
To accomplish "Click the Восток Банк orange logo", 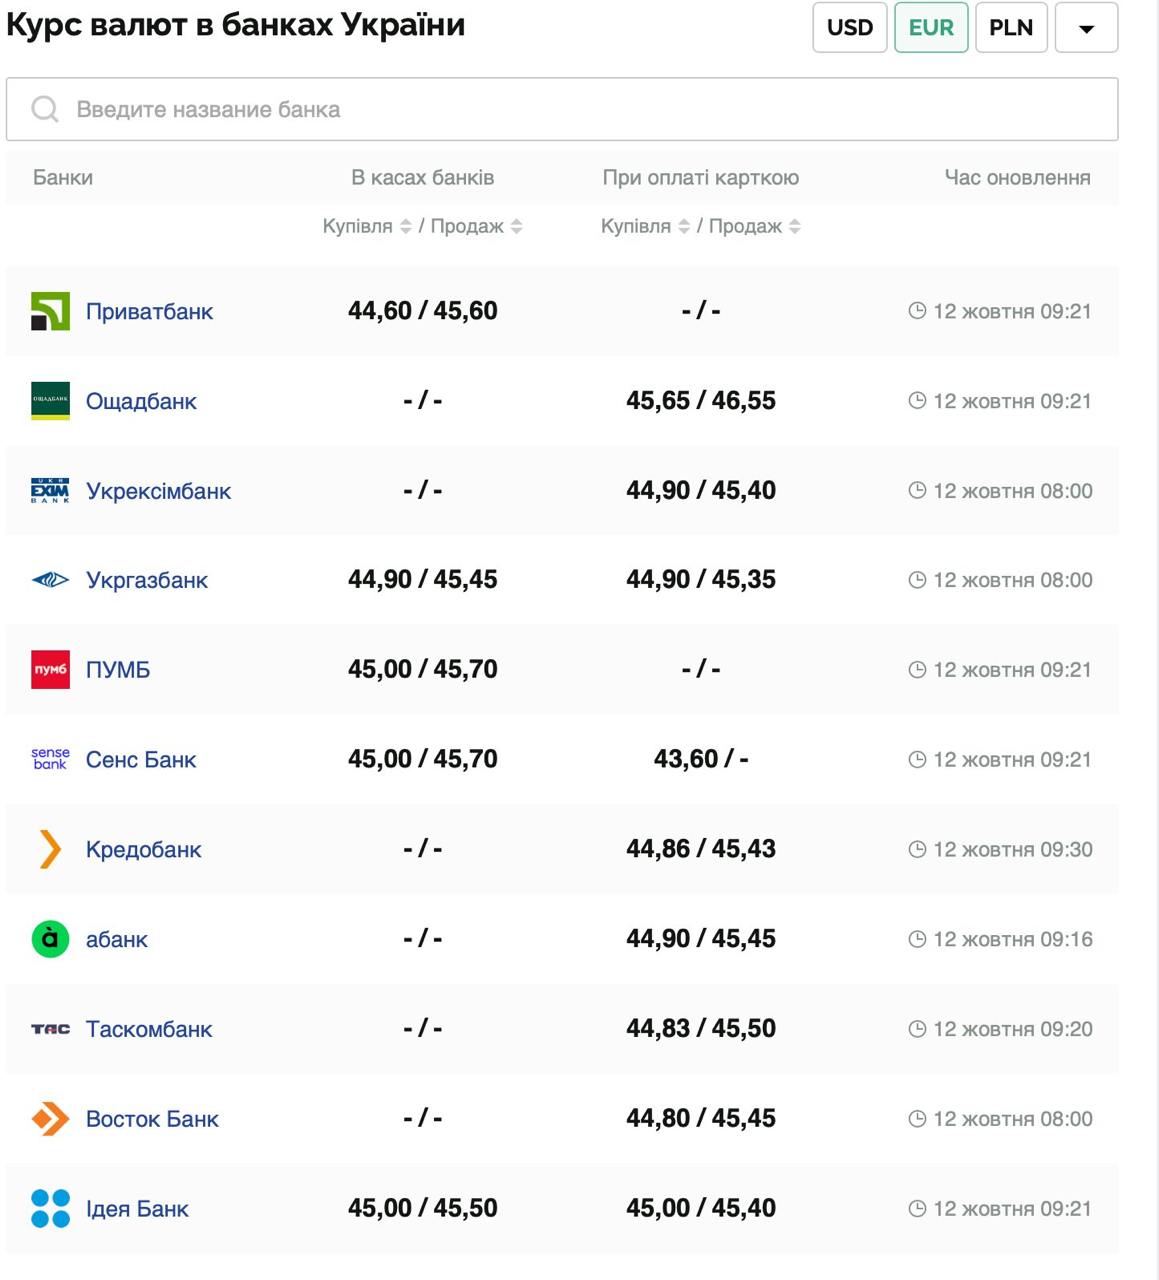I will click(x=50, y=1118).
